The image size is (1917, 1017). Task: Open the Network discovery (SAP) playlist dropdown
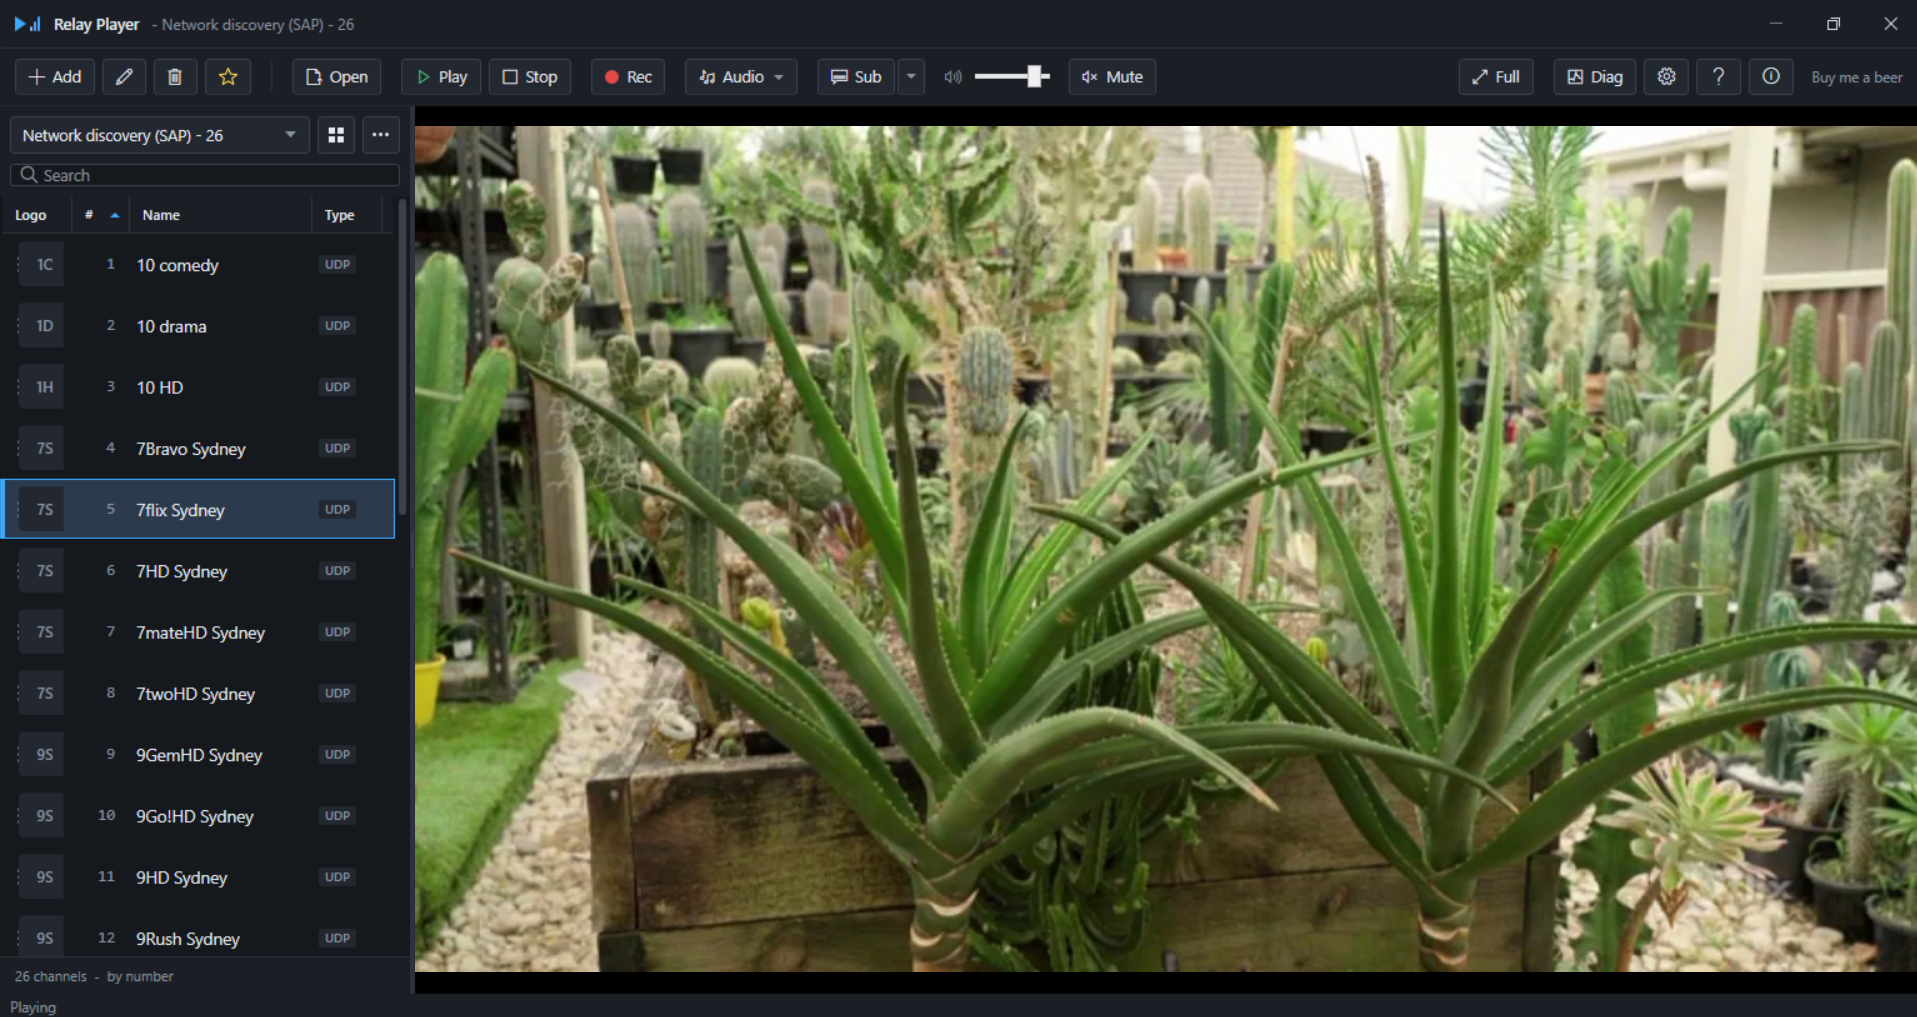160,135
